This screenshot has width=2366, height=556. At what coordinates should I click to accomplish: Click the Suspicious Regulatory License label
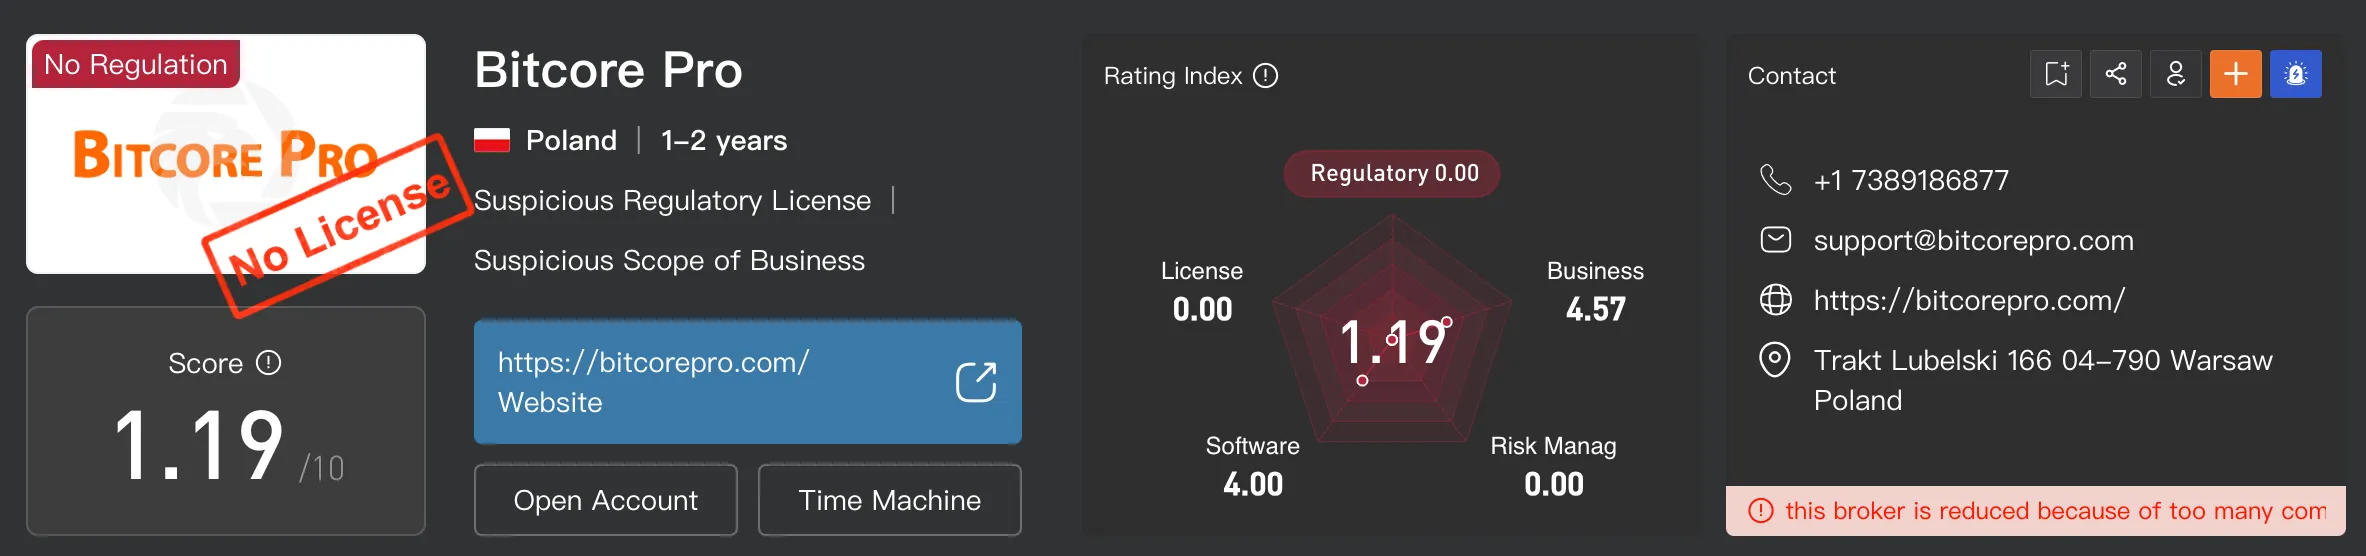tap(672, 200)
